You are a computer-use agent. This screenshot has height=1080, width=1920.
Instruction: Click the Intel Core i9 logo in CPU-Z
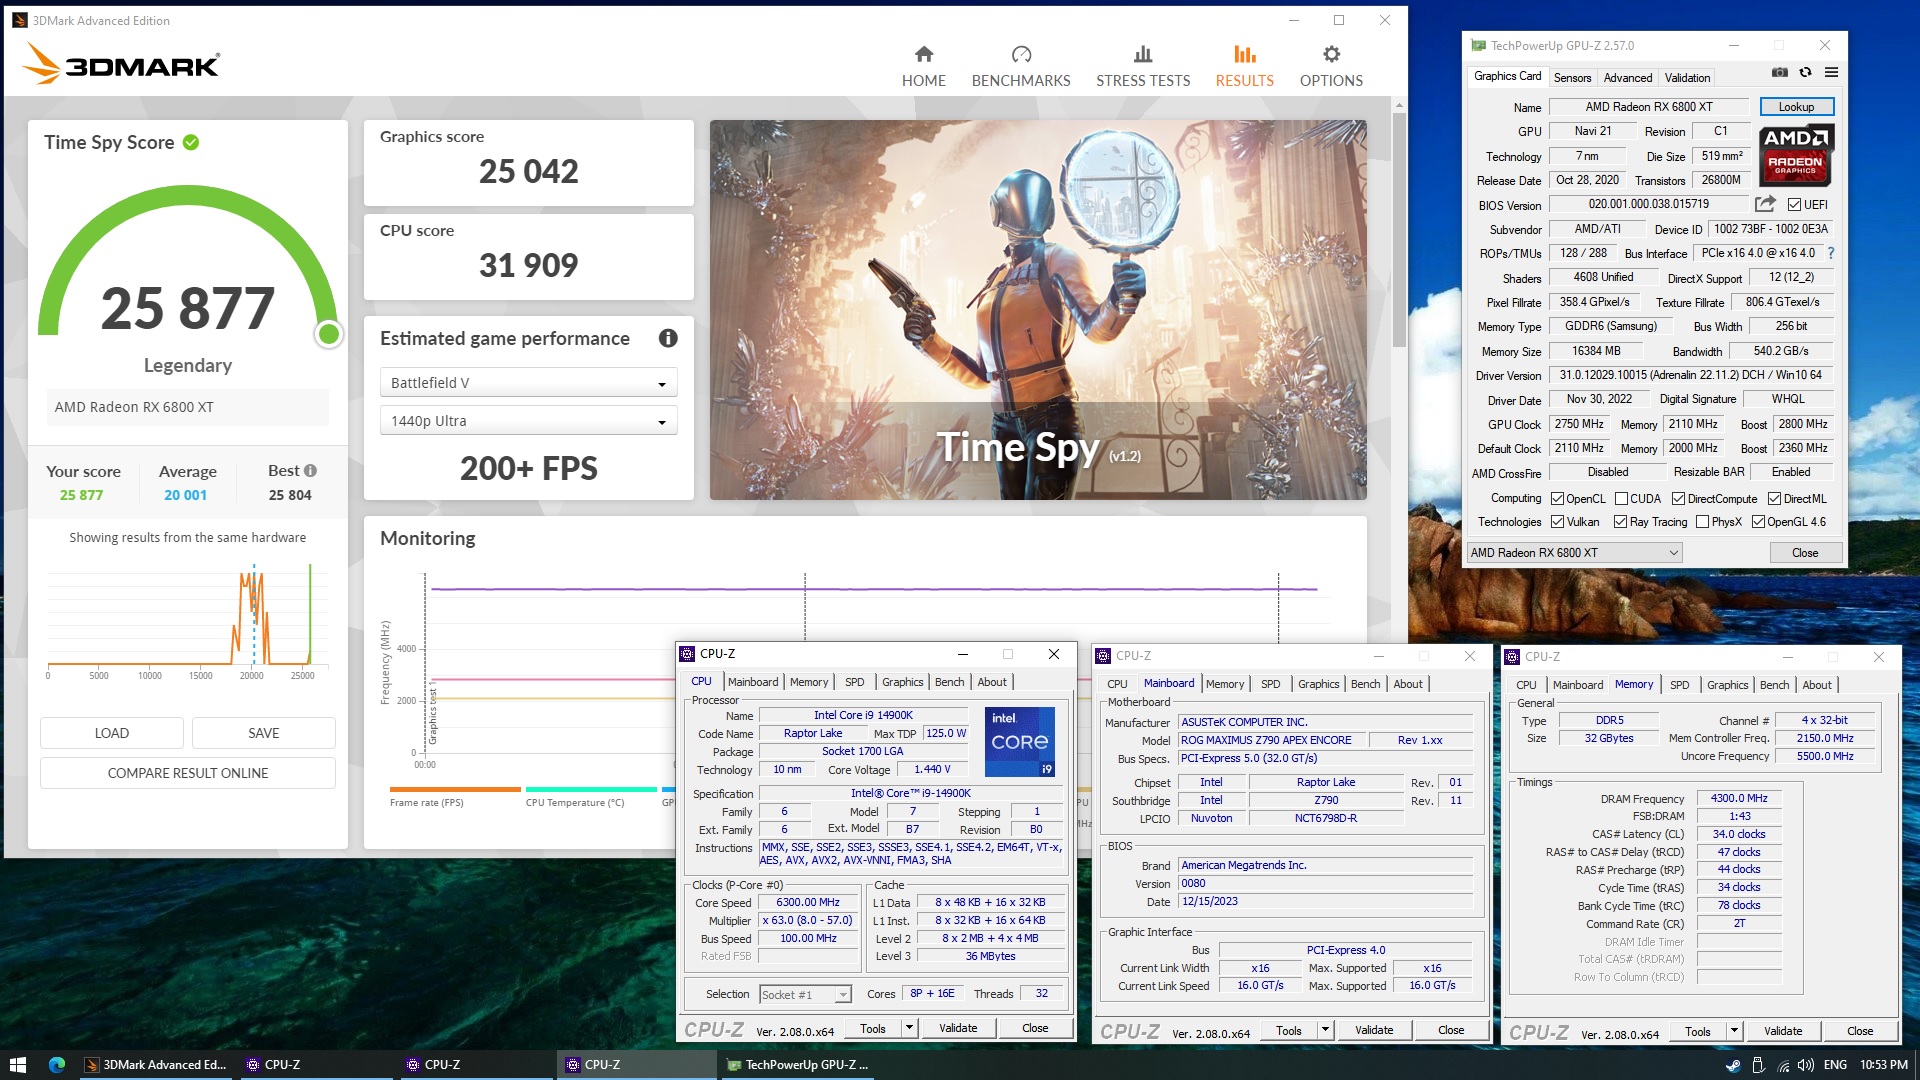1020,742
